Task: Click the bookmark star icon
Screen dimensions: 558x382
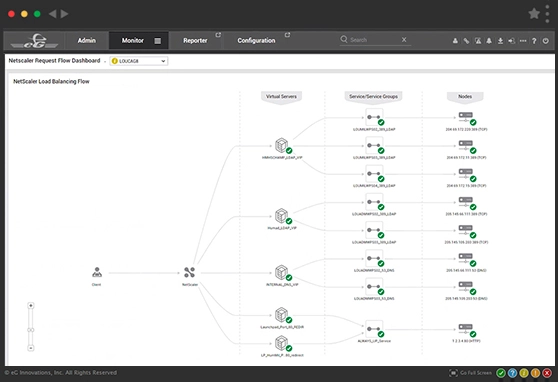Action: point(534,14)
